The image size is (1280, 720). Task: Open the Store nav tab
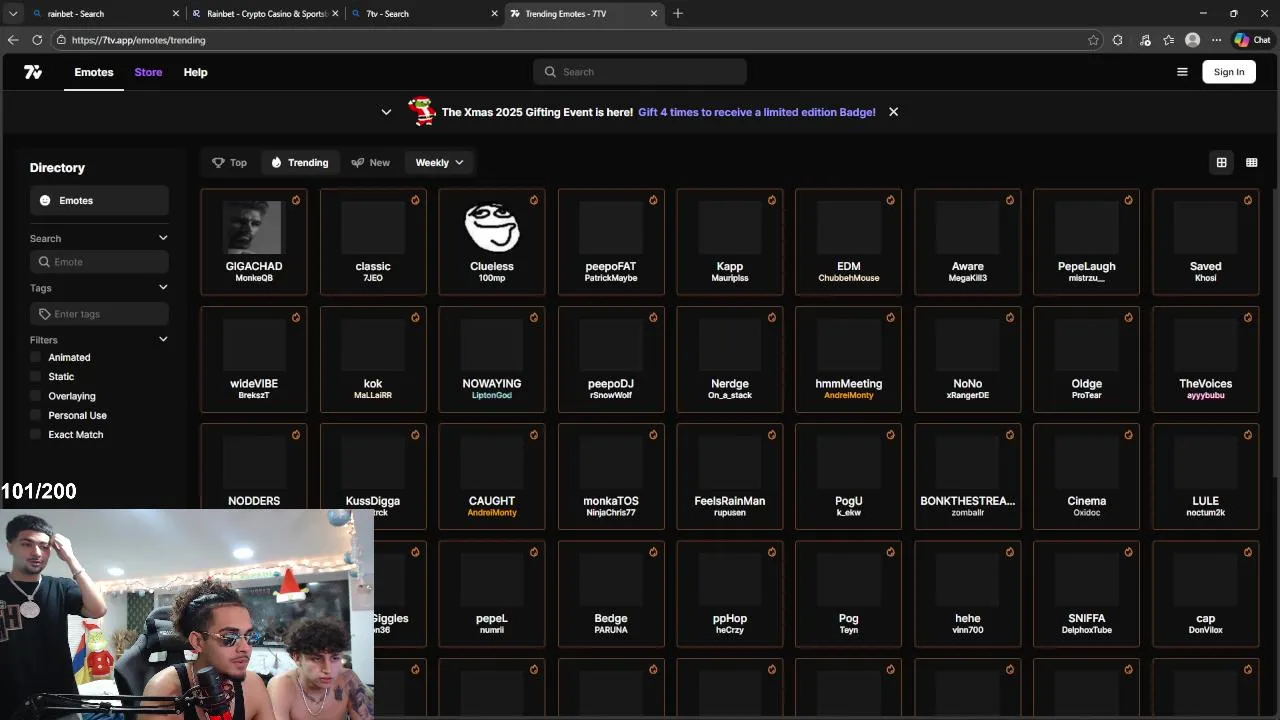click(148, 72)
